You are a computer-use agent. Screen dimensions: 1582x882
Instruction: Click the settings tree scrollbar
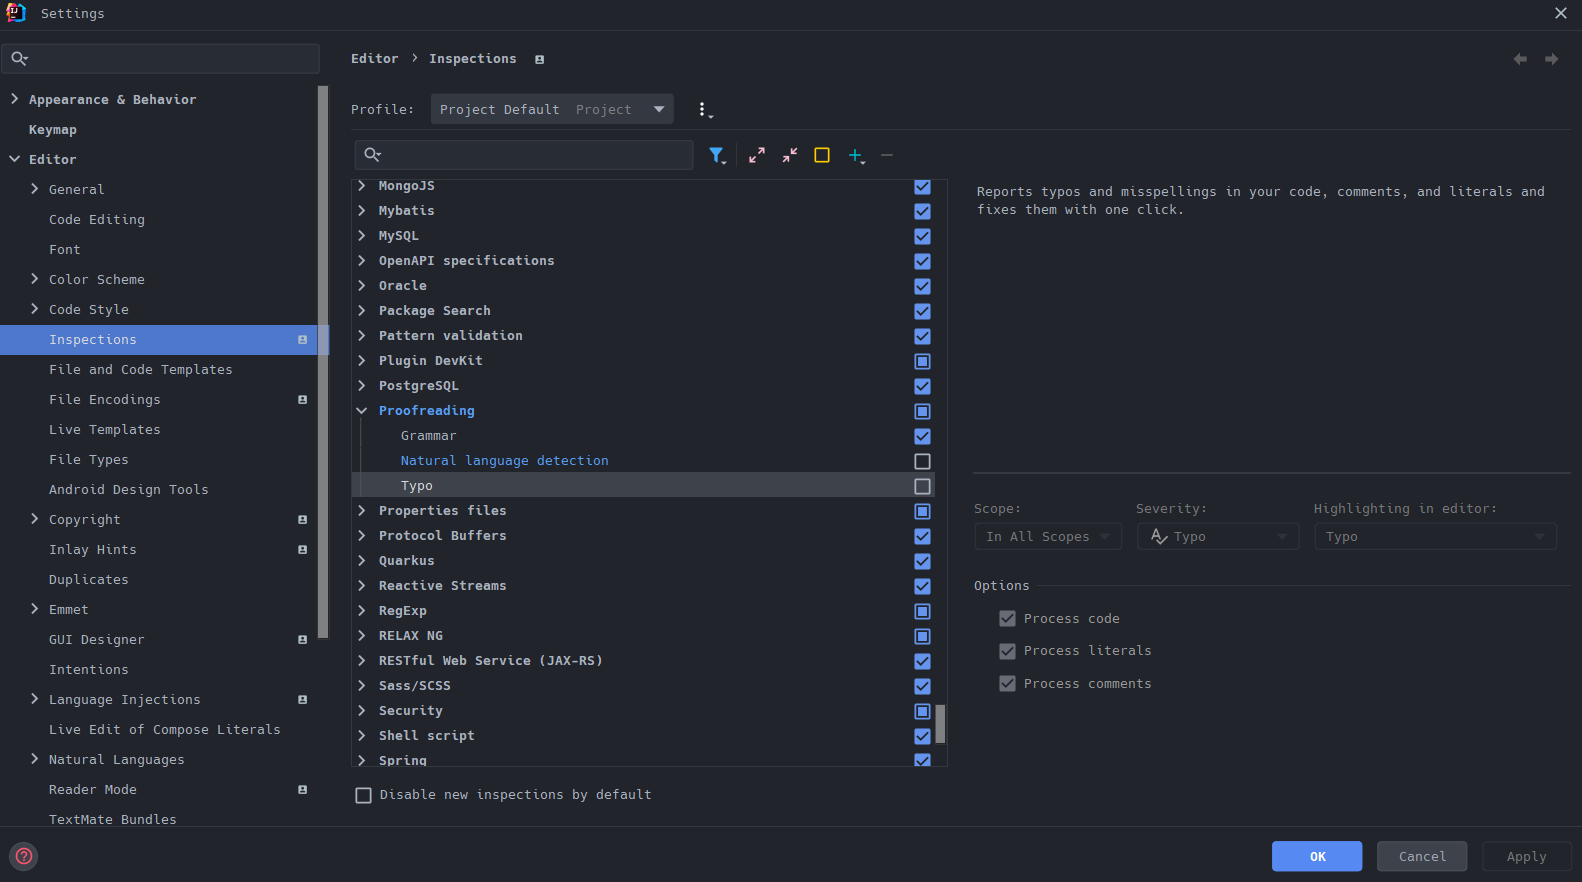pos(323,362)
